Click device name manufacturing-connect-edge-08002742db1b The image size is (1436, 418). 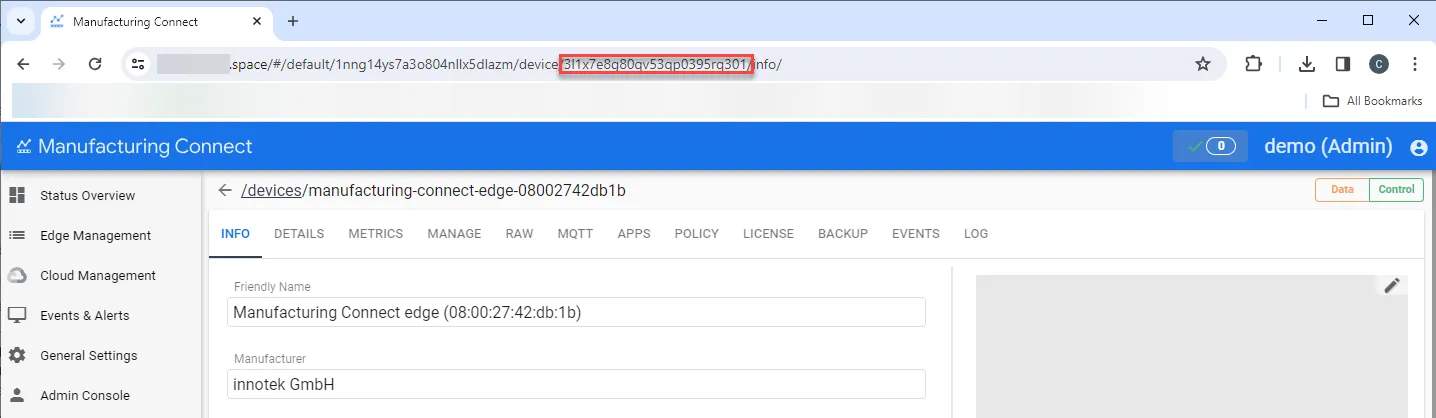click(468, 190)
